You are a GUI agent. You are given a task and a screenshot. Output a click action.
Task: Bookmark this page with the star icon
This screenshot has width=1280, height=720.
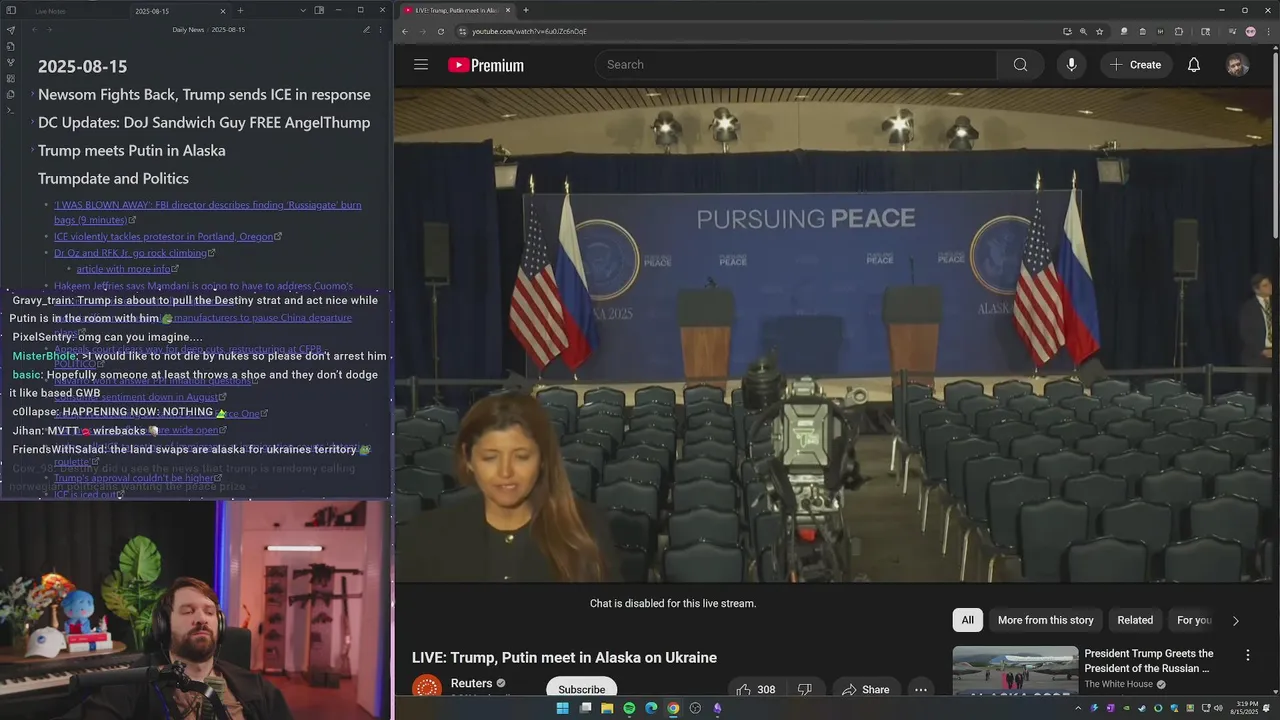click(x=1099, y=31)
